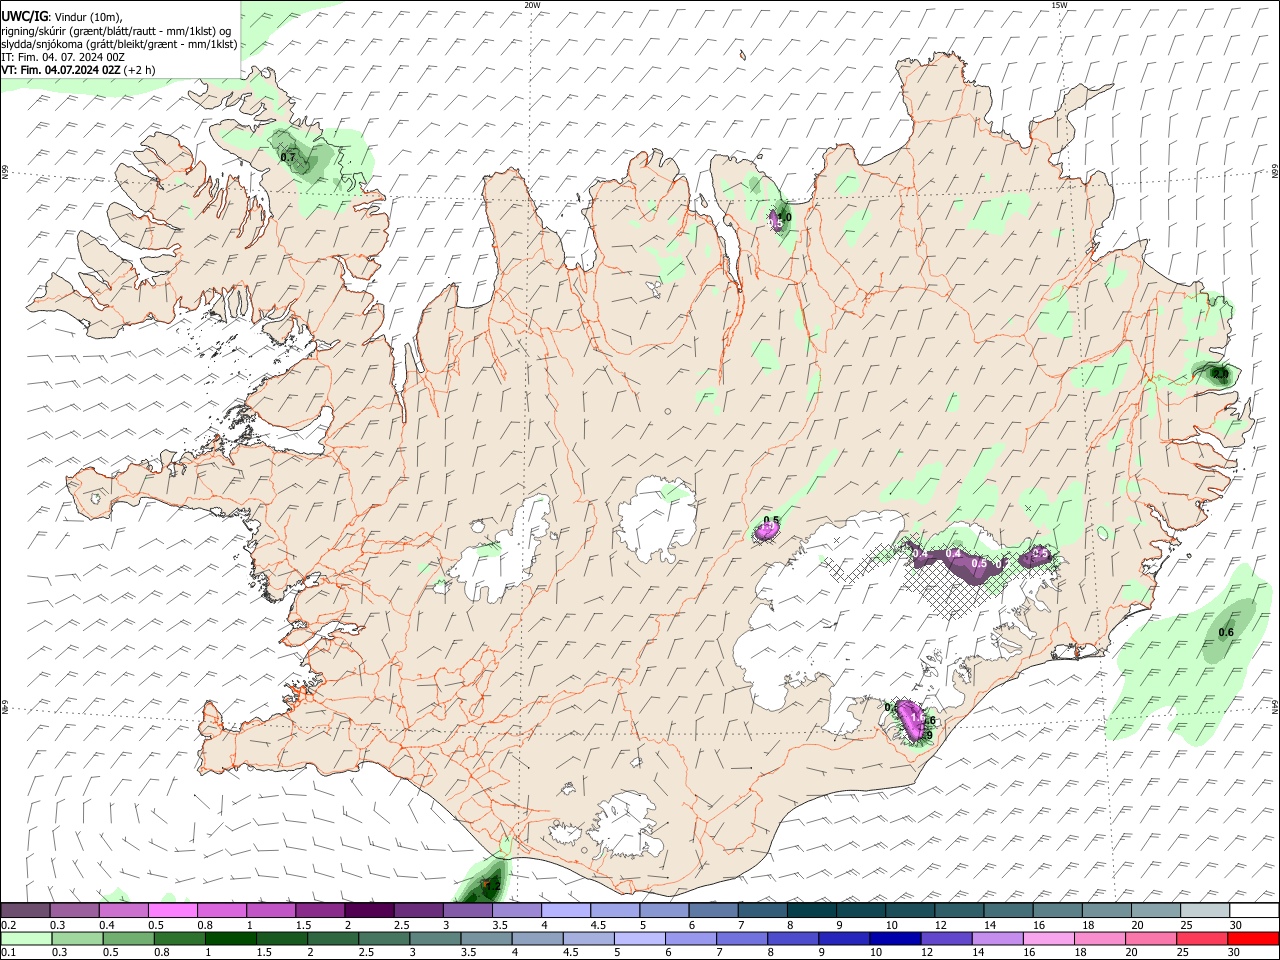Click the pale green 0.1 rain legend swatch
Viewport: 1280px width, 960px height.
(x=27, y=938)
